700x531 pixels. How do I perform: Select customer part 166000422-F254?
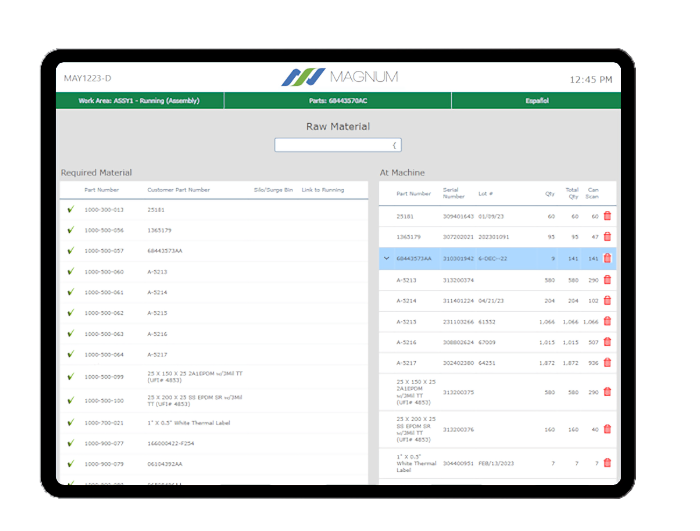coord(171,443)
